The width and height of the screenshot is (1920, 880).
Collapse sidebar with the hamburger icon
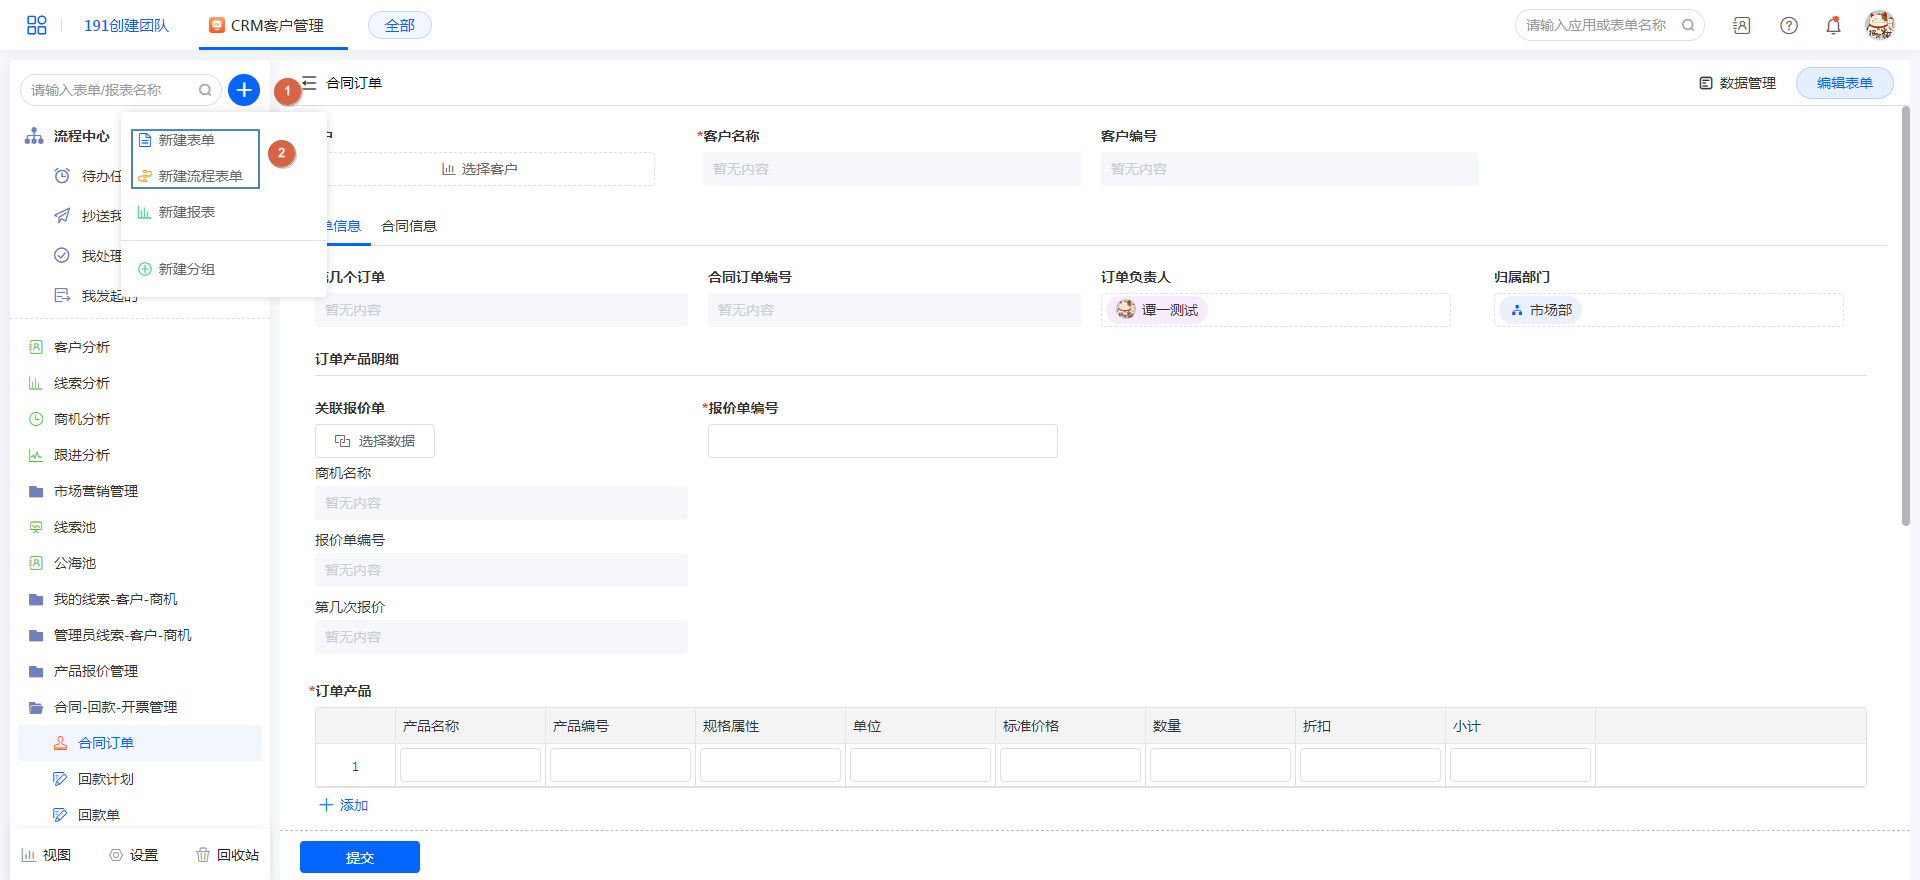tap(309, 83)
